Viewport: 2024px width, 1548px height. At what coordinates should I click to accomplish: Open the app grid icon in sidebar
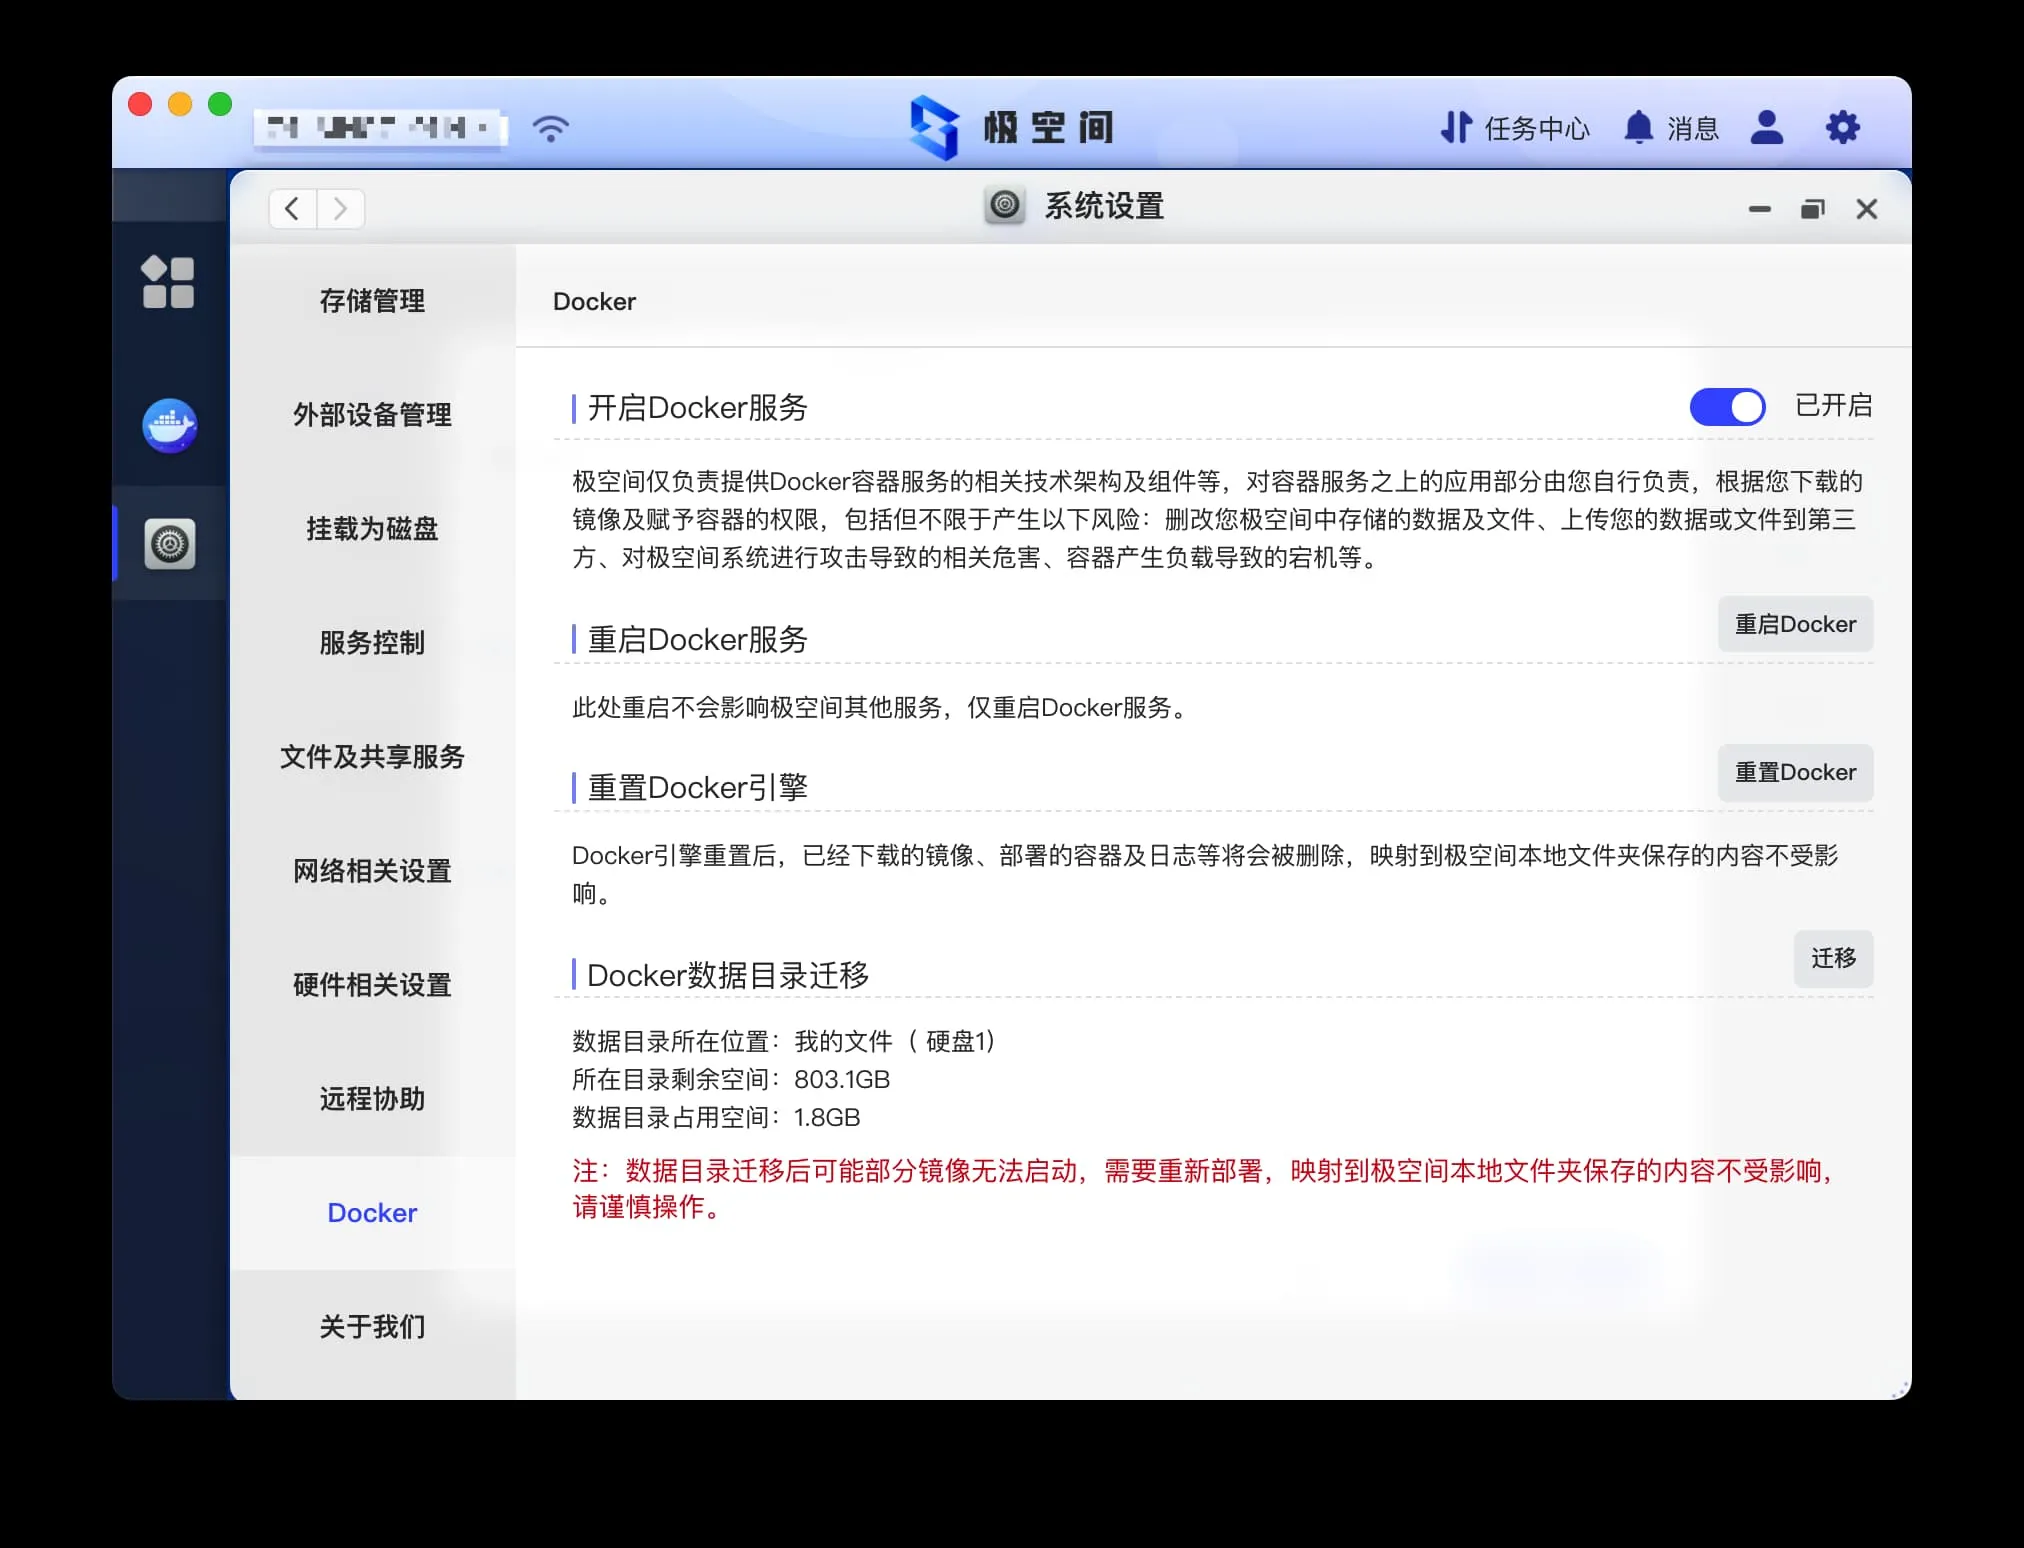[x=168, y=282]
